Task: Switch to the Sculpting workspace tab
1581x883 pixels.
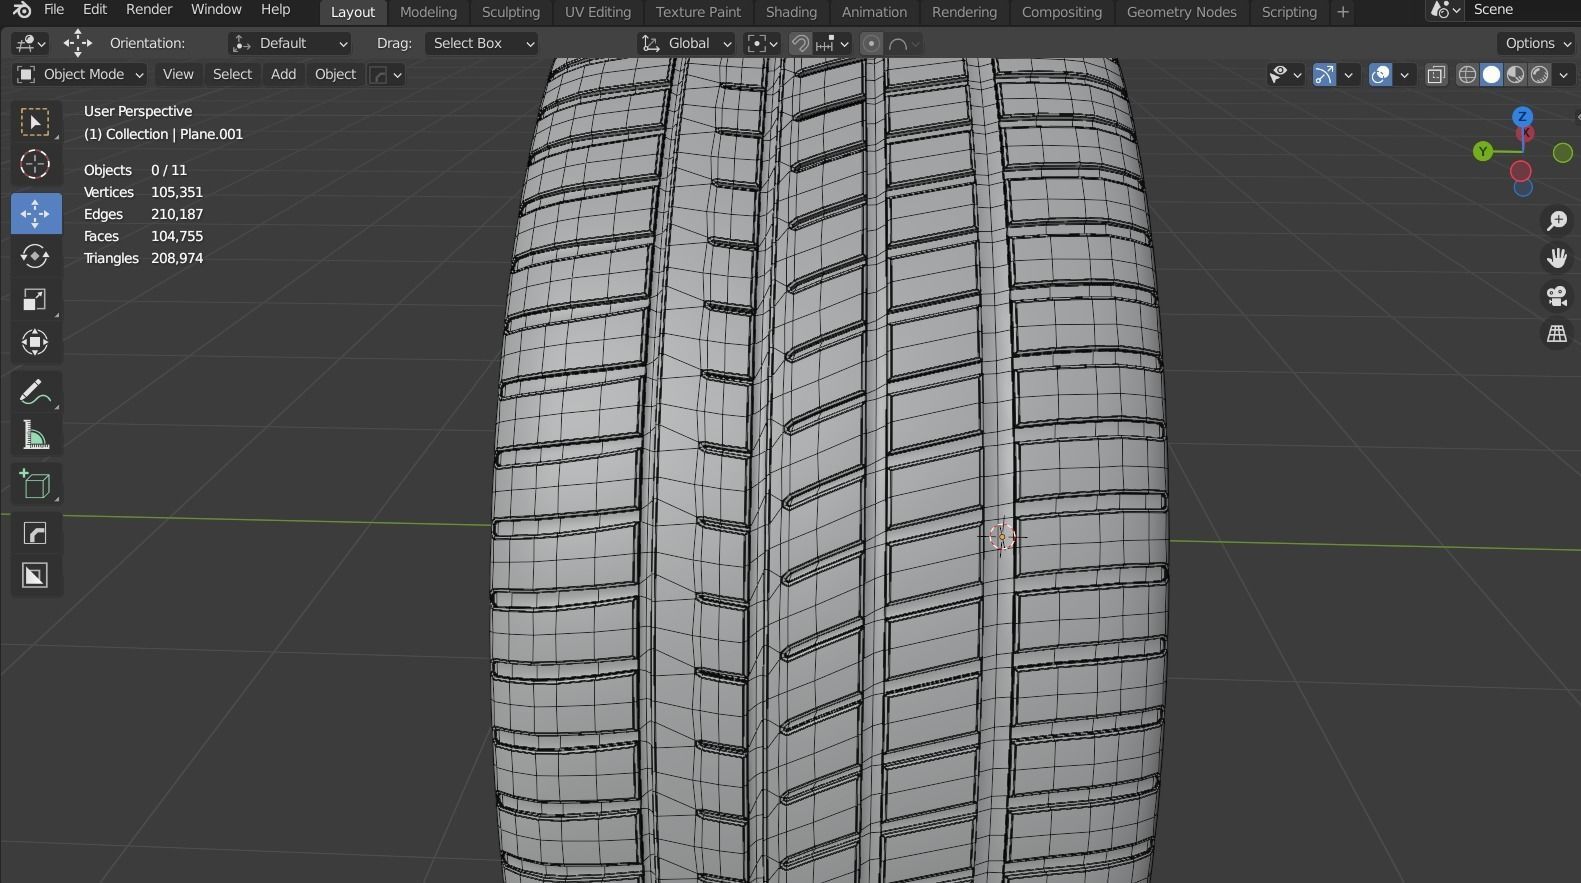Action: [x=510, y=12]
